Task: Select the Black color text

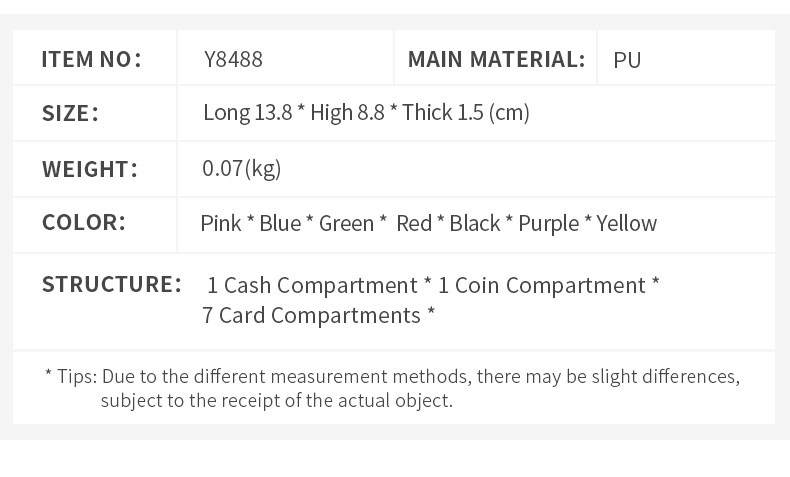Action: coord(475,223)
